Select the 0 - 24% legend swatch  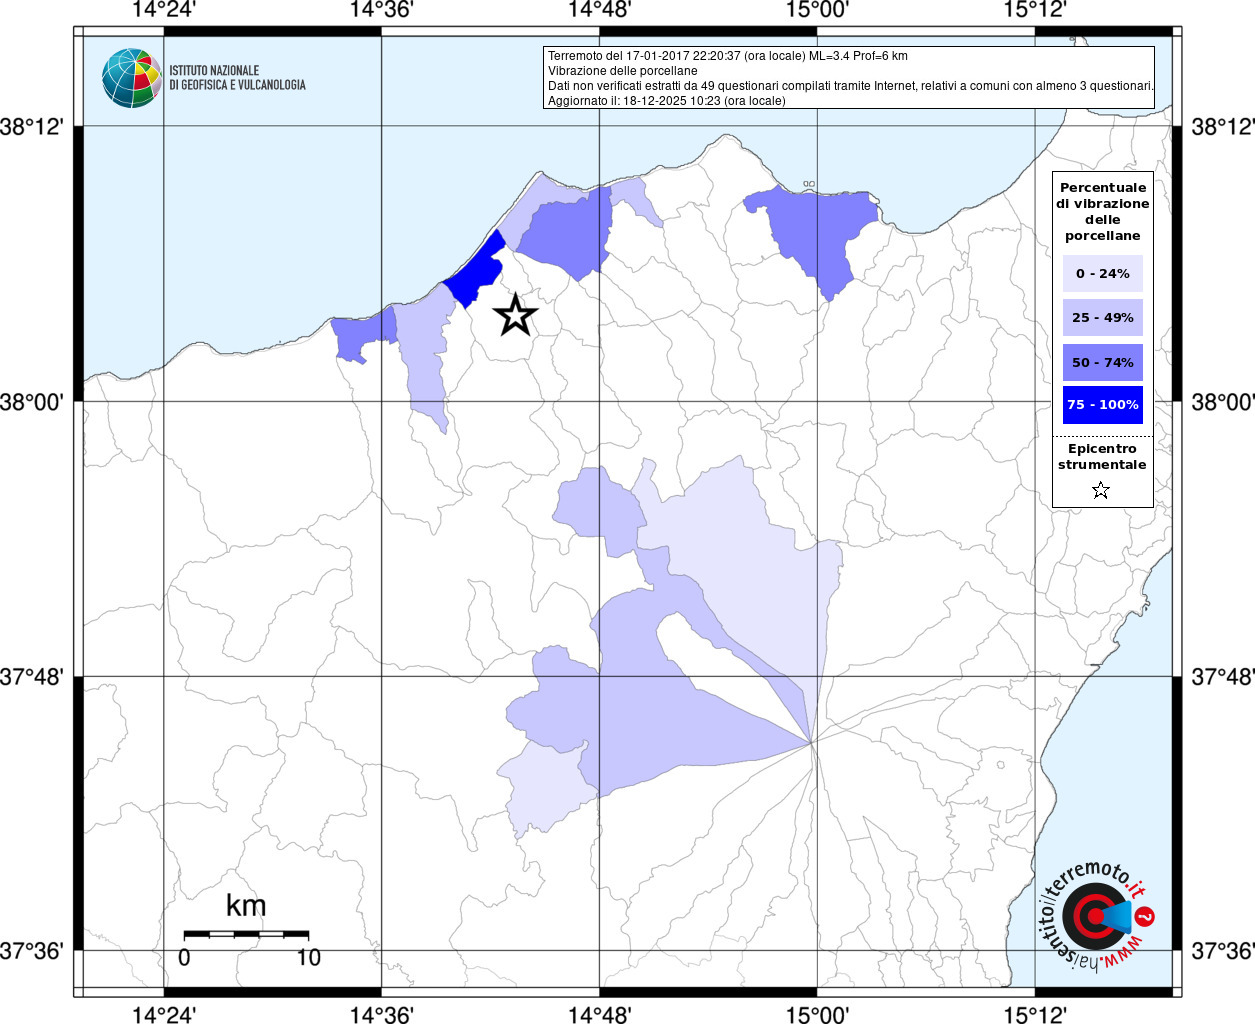pyautogui.click(x=1102, y=273)
